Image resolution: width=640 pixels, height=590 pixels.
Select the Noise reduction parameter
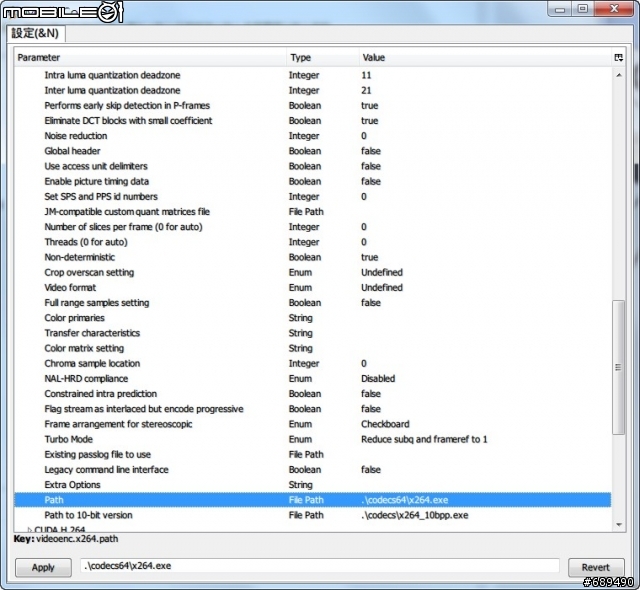tap(313, 135)
